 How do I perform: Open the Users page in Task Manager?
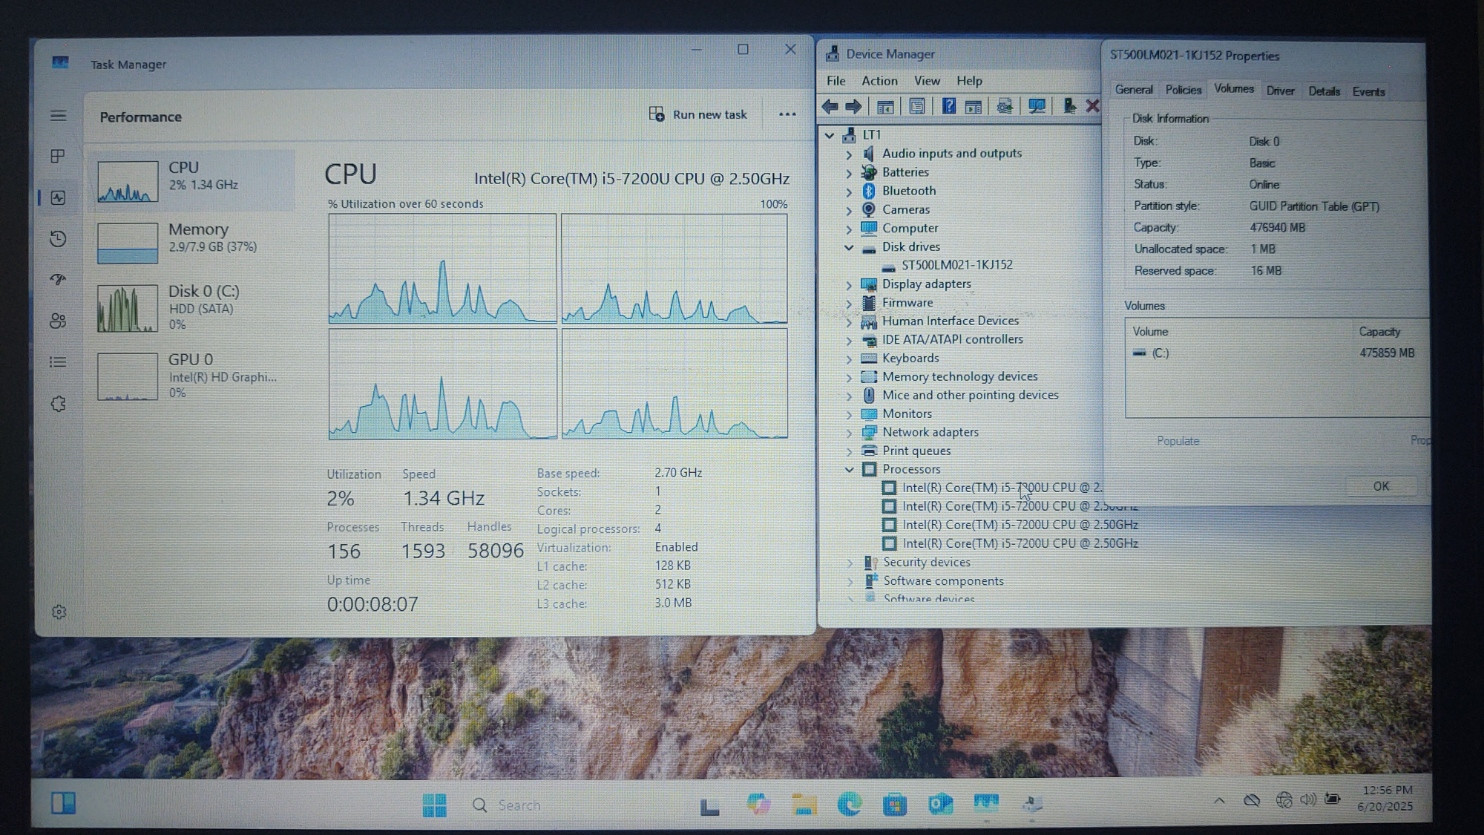58,321
